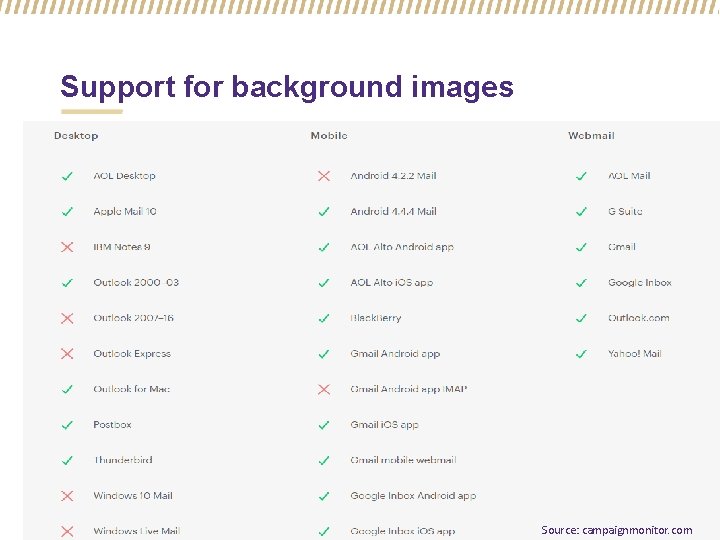Click the green check beside Apple Mail 10
The image size is (720, 540).
pyautogui.click(x=67, y=212)
